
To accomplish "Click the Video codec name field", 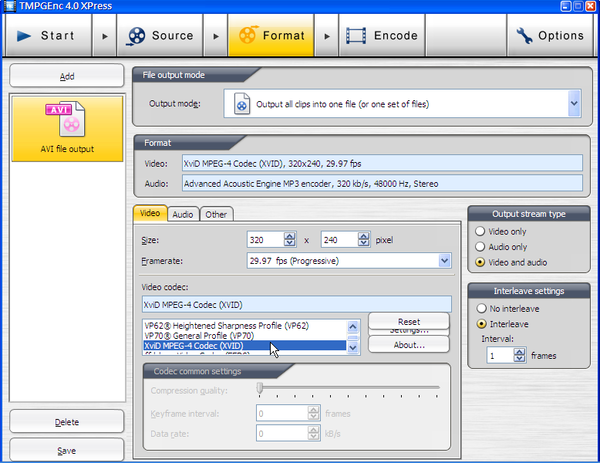I will (297, 305).
